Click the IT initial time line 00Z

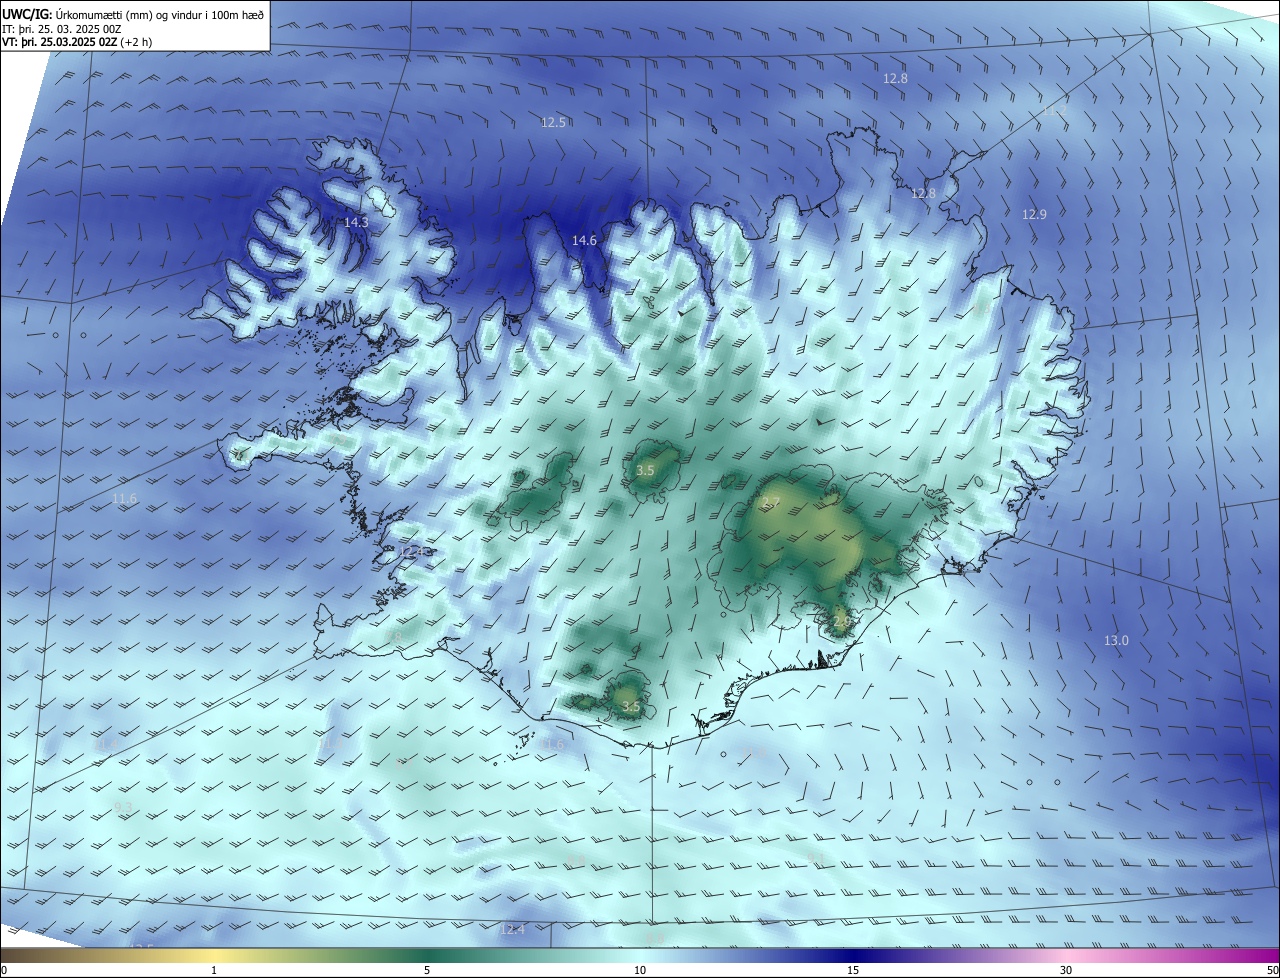click(x=60, y=29)
